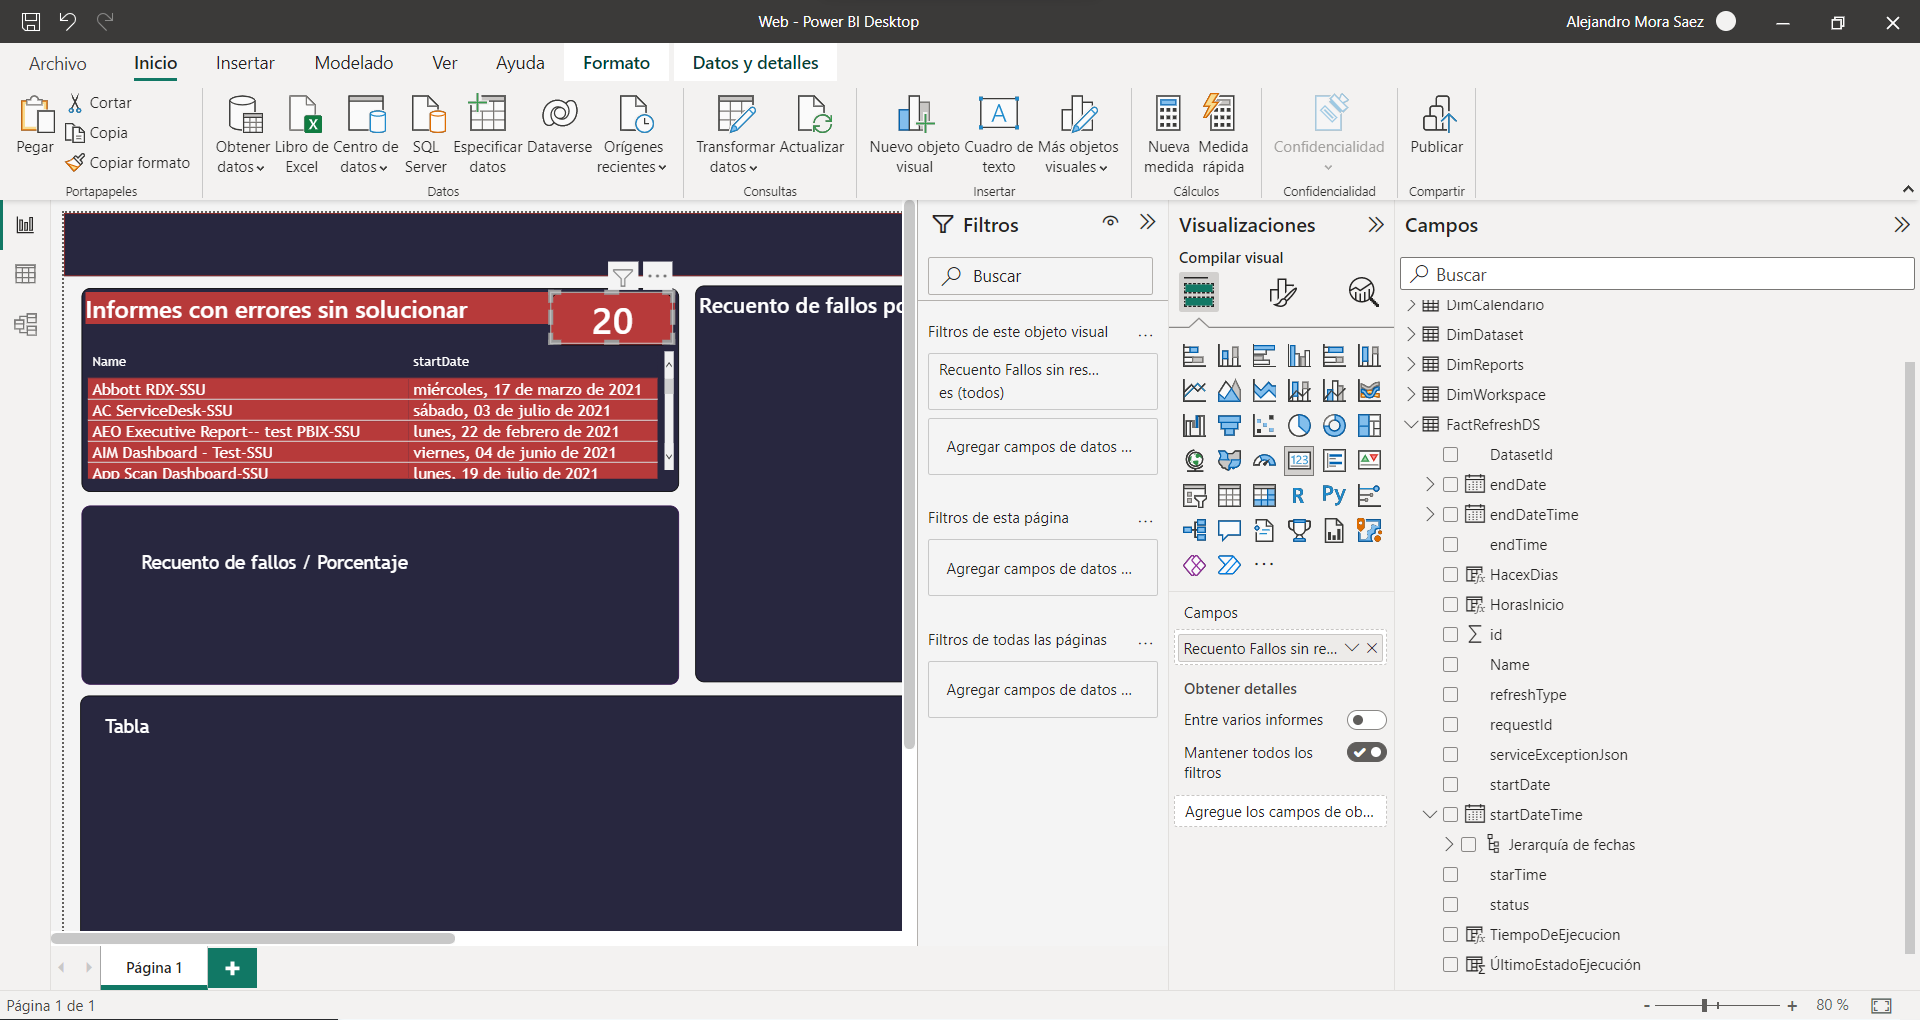Image resolution: width=1920 pixels, height=1020 pixels.
Task: Switch to the data table view icon
Action: coord(26,274)
